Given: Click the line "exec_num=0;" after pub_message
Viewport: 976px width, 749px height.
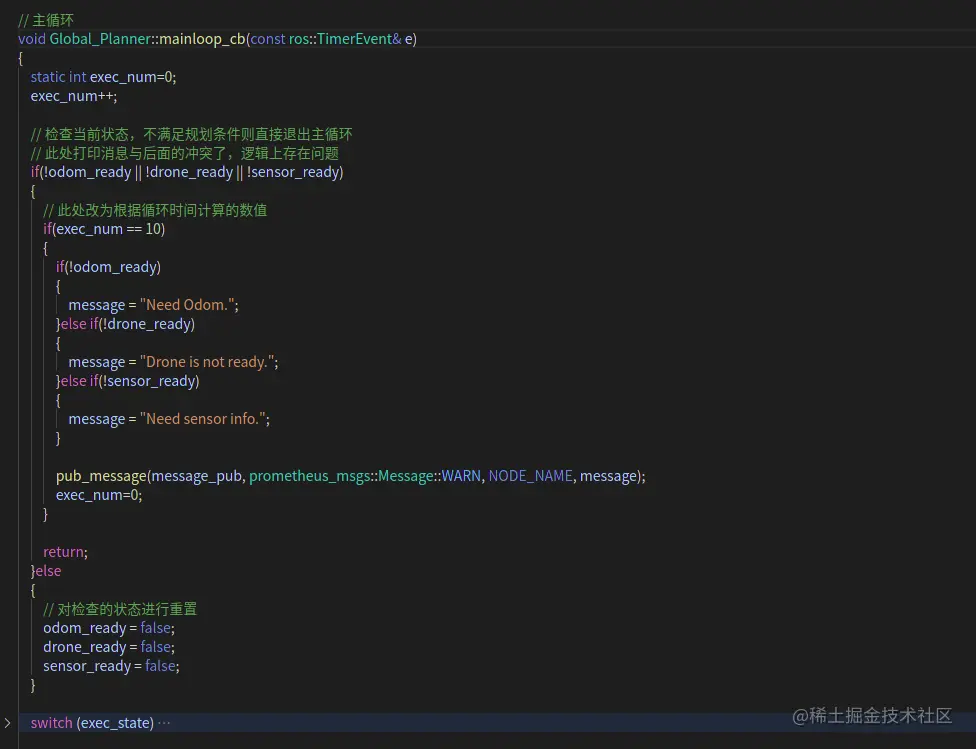Looking at the screenshot, I should point(99,495).
